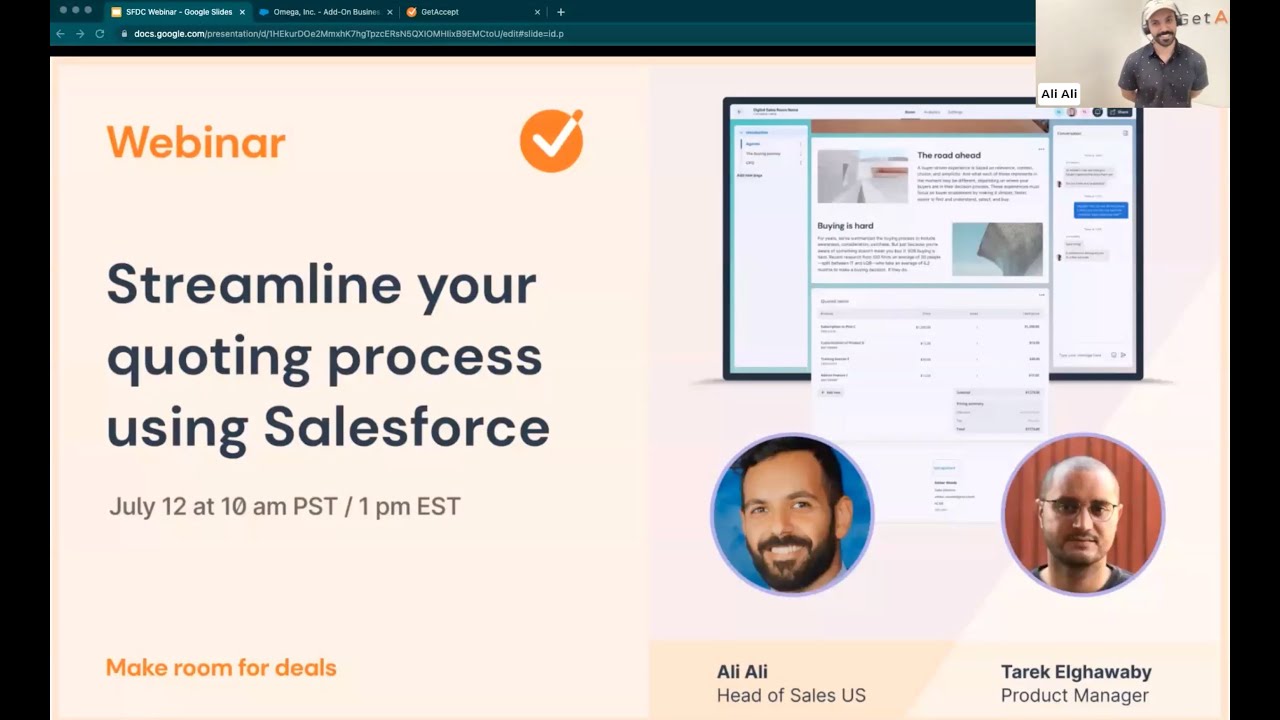Image resolution: width=1280 pixels, height=720 pixels.
Task: Close the GetAccept browser tab
Action: point(537,12)
